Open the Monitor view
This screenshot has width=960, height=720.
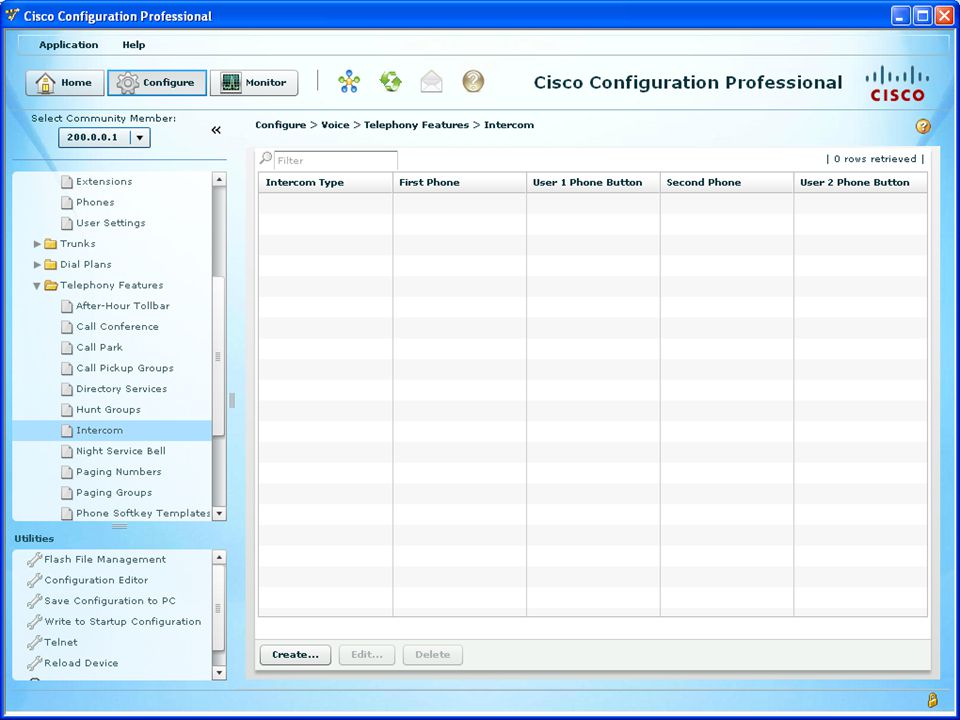point(254,83)
